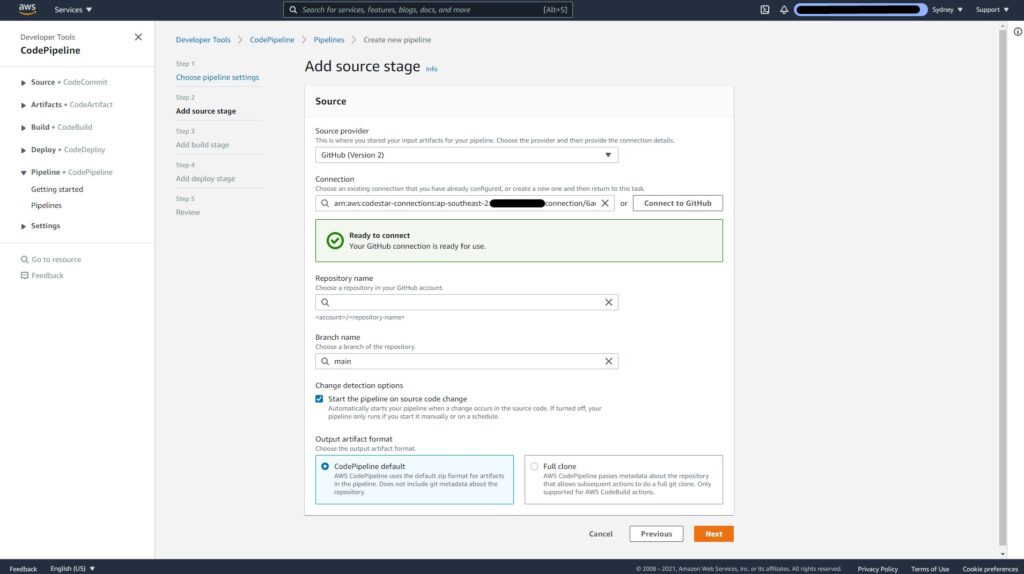Screen dimensions: 1024x574
Task: Open the Services menu
Action: (x=73, y=10)
